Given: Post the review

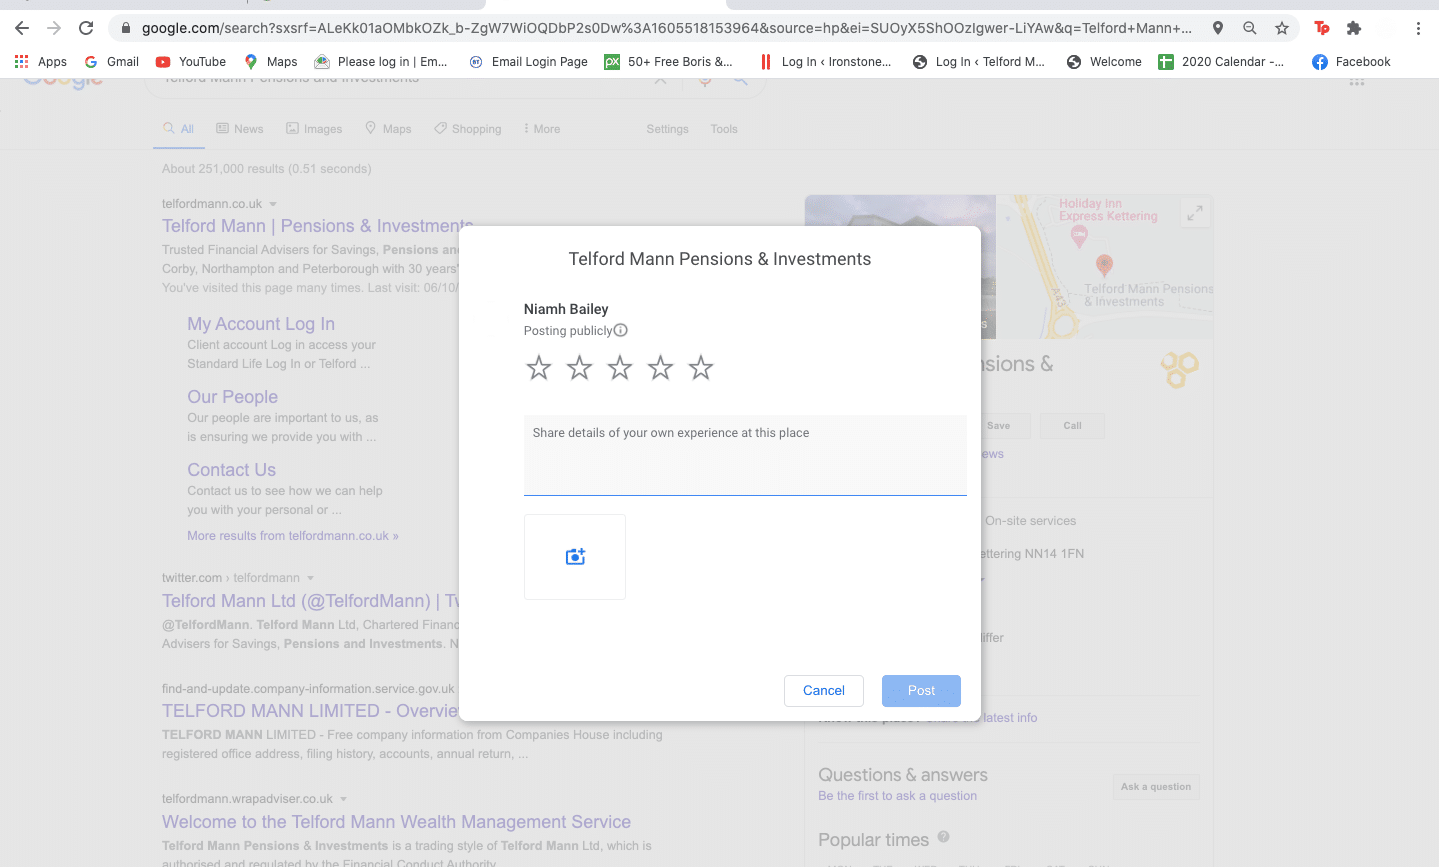Looking at the screenshot, I should 921,691.
